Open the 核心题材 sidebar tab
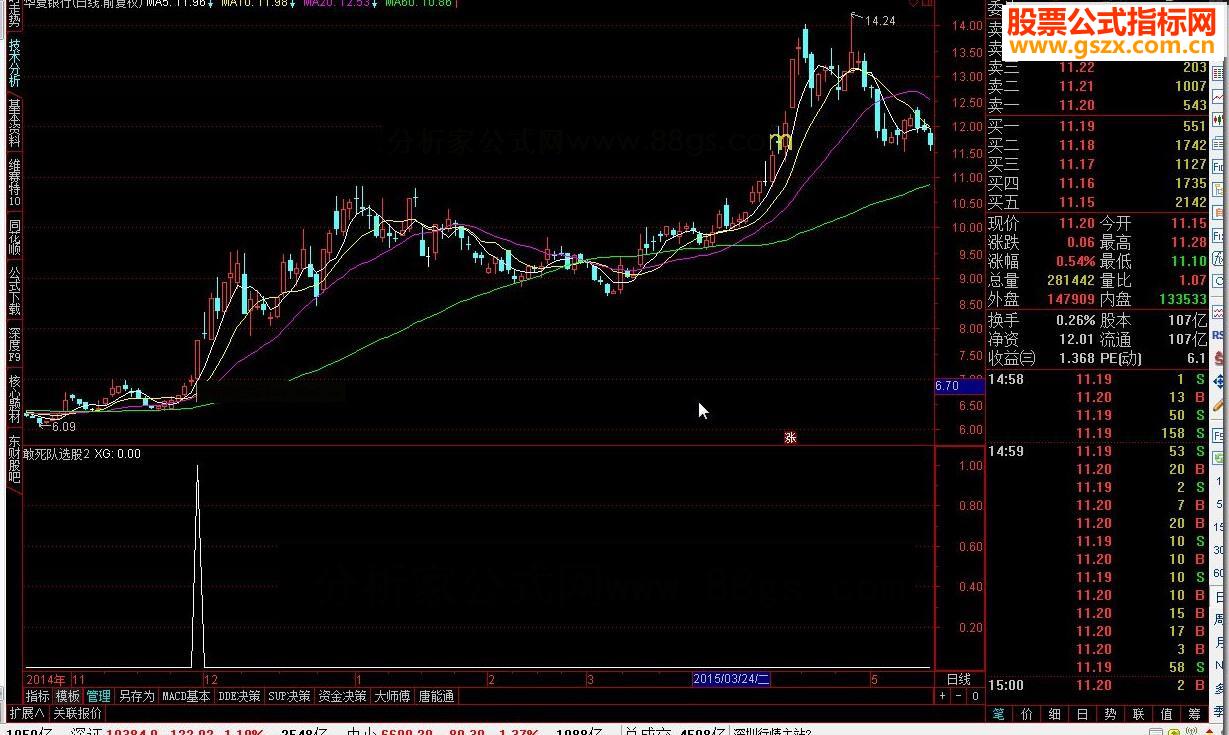Image resolution: width=1229 pixels, height=735 pixels. (x=14, y=398)
